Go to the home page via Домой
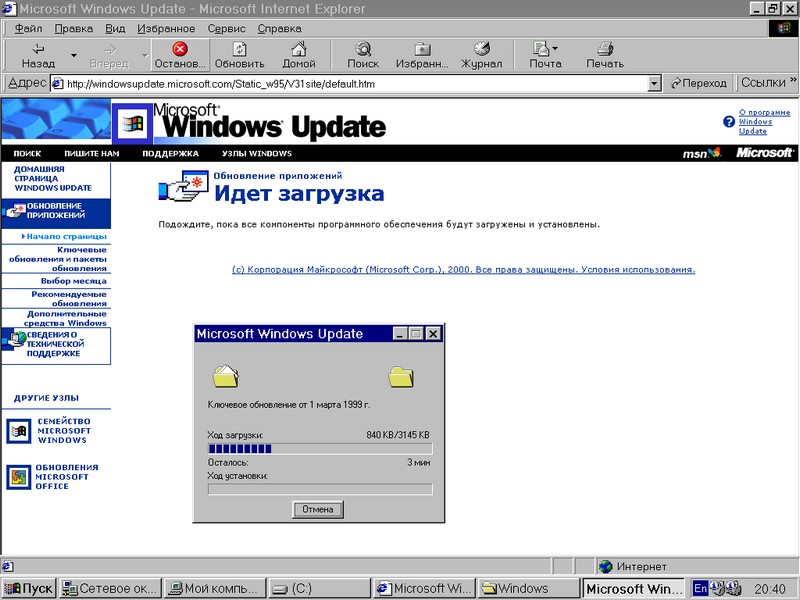The height and width of the screenshot is (600, 800). point(299,56)
